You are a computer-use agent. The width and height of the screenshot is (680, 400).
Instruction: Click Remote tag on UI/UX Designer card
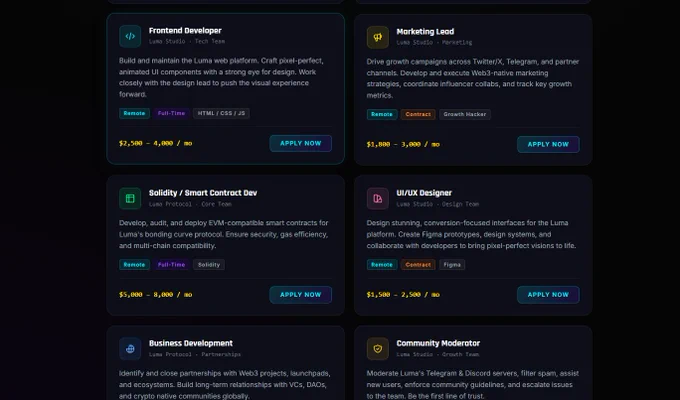(382, 265)
